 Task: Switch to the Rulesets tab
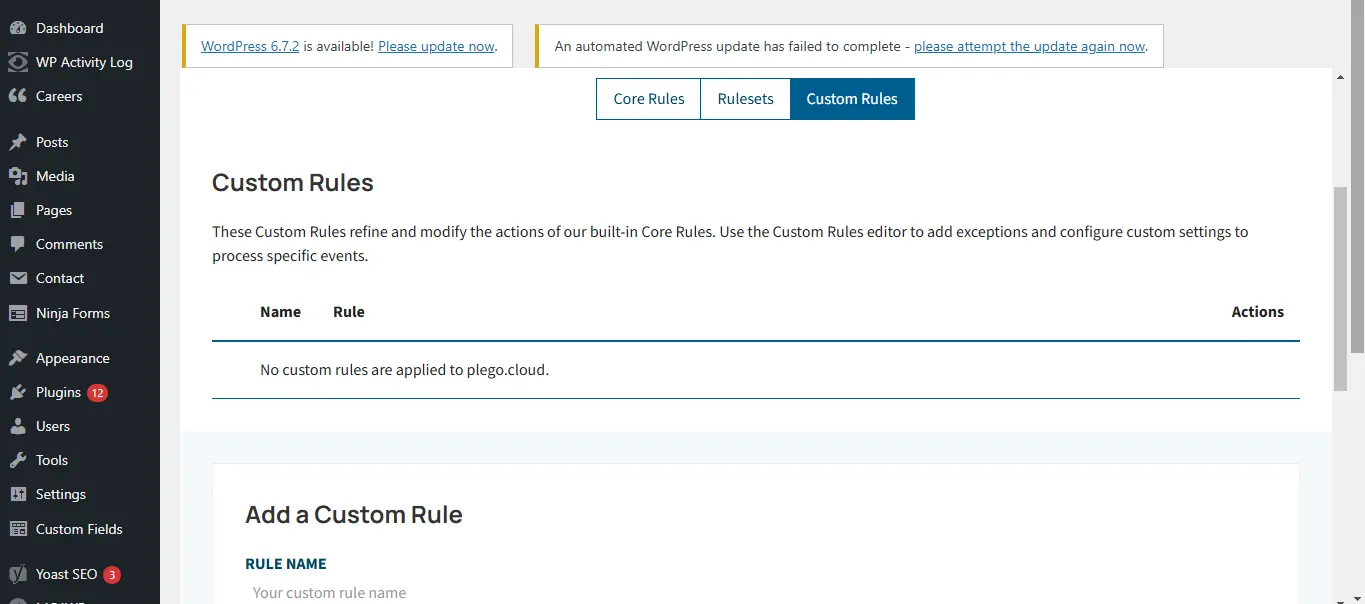745,99
